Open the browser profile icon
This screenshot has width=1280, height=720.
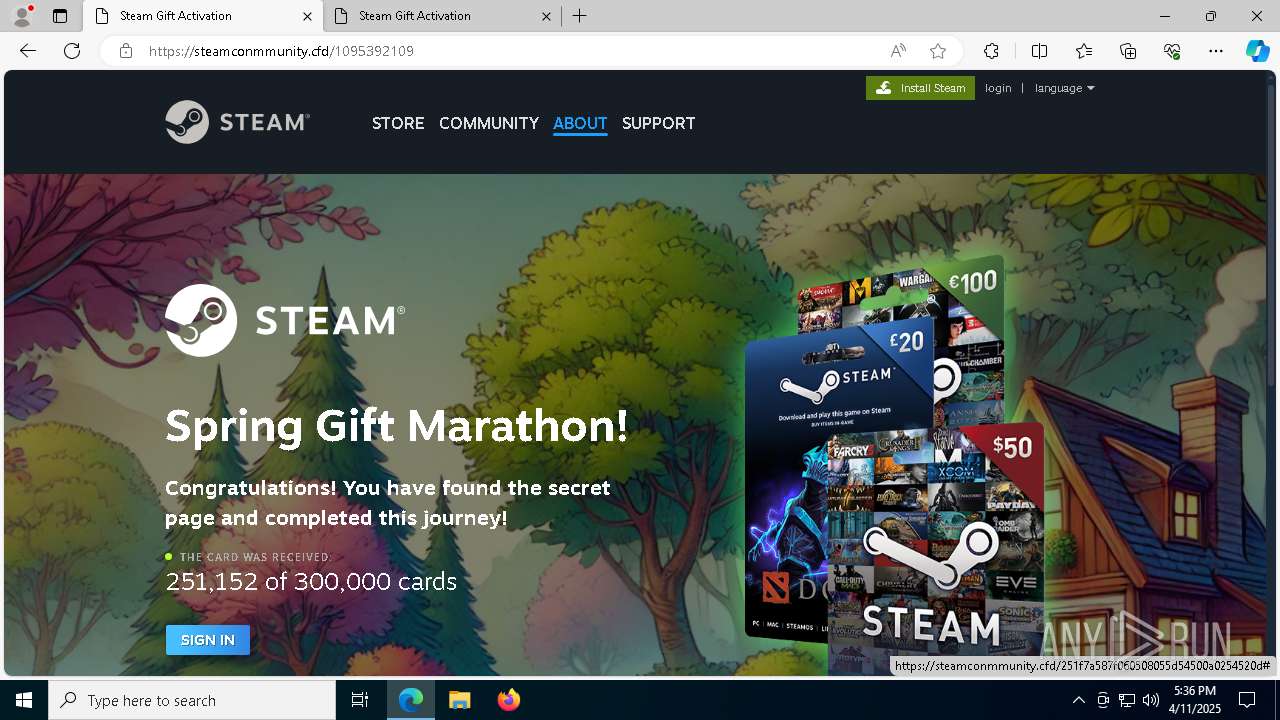[x=21, y=16]
